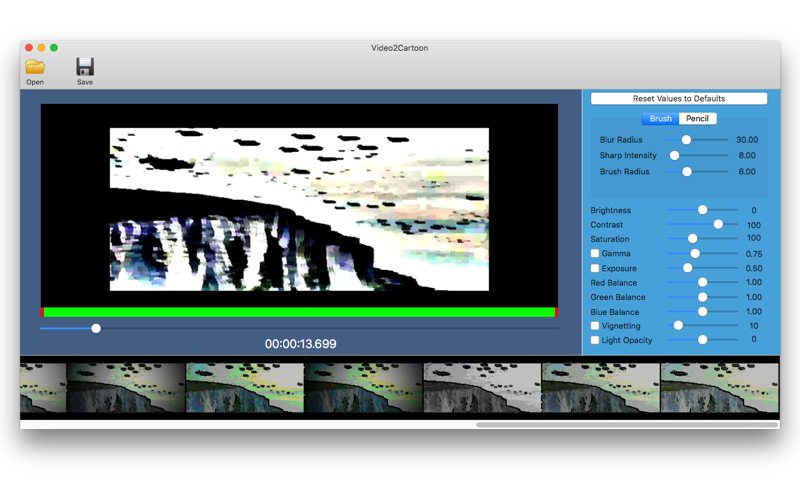Screen dimensions: 800x500
Task: Click the Brightness slider knob
Action: 703,210
